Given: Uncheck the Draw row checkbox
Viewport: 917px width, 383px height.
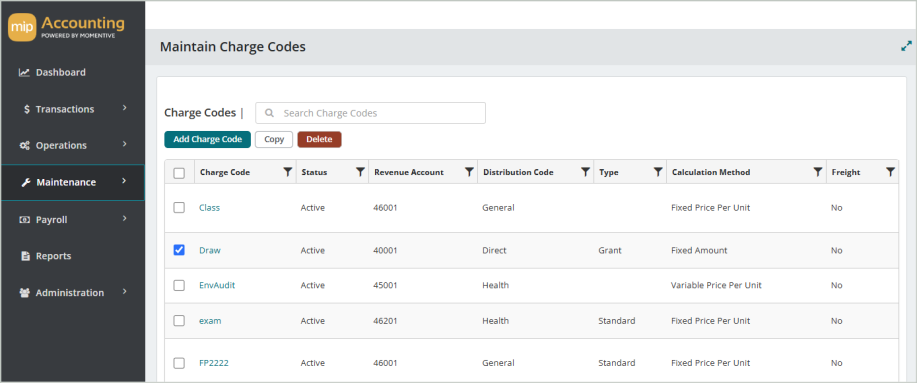Looking at the screenshot, I should [180, 250].
